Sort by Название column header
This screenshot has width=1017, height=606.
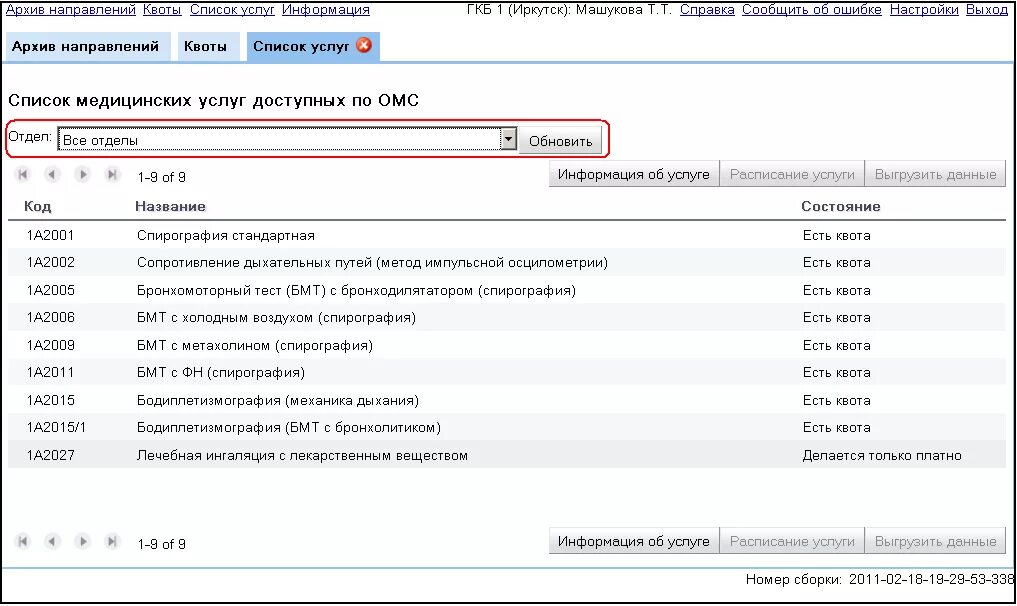[171, 206]
